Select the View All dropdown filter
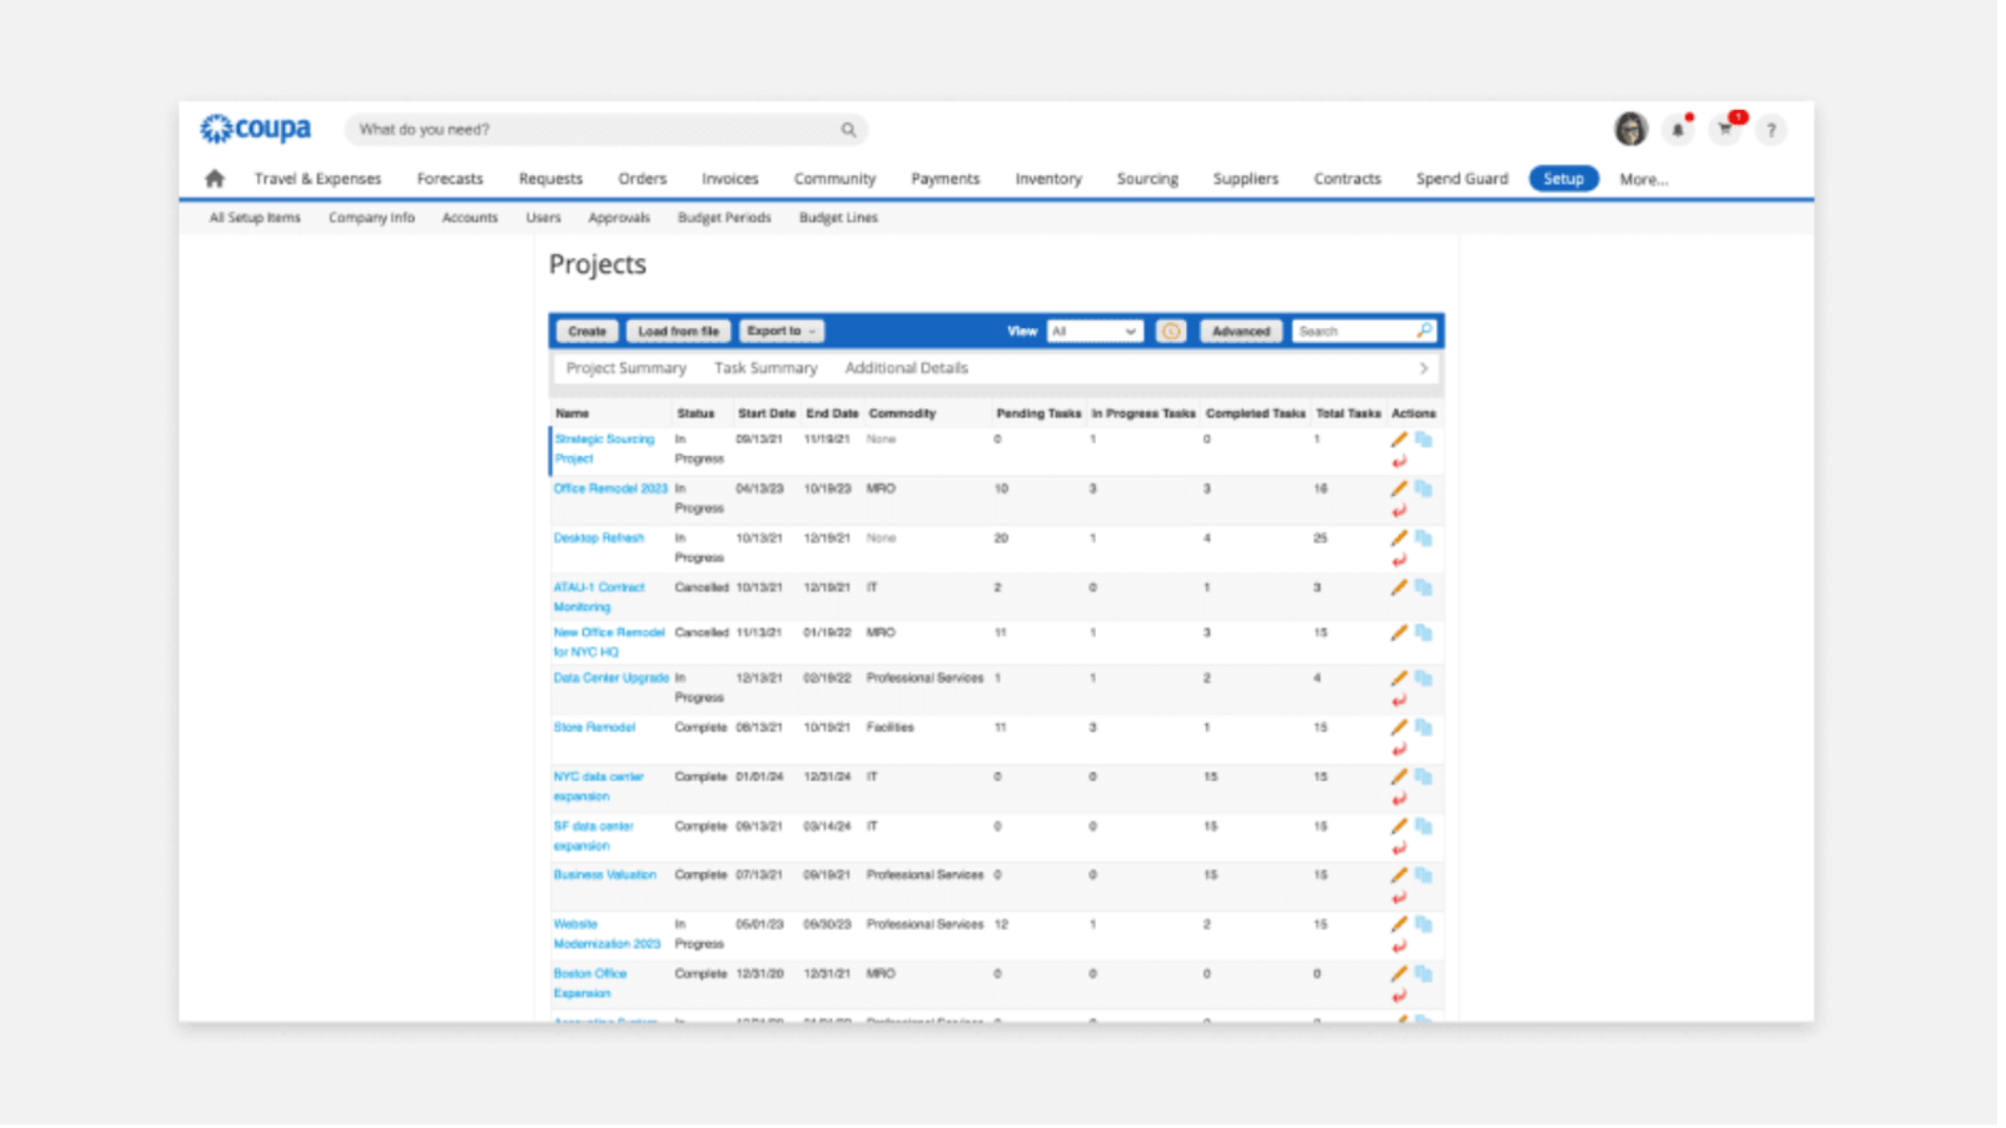This screenshot has width=2006, height=1128. coord(1095,331)
